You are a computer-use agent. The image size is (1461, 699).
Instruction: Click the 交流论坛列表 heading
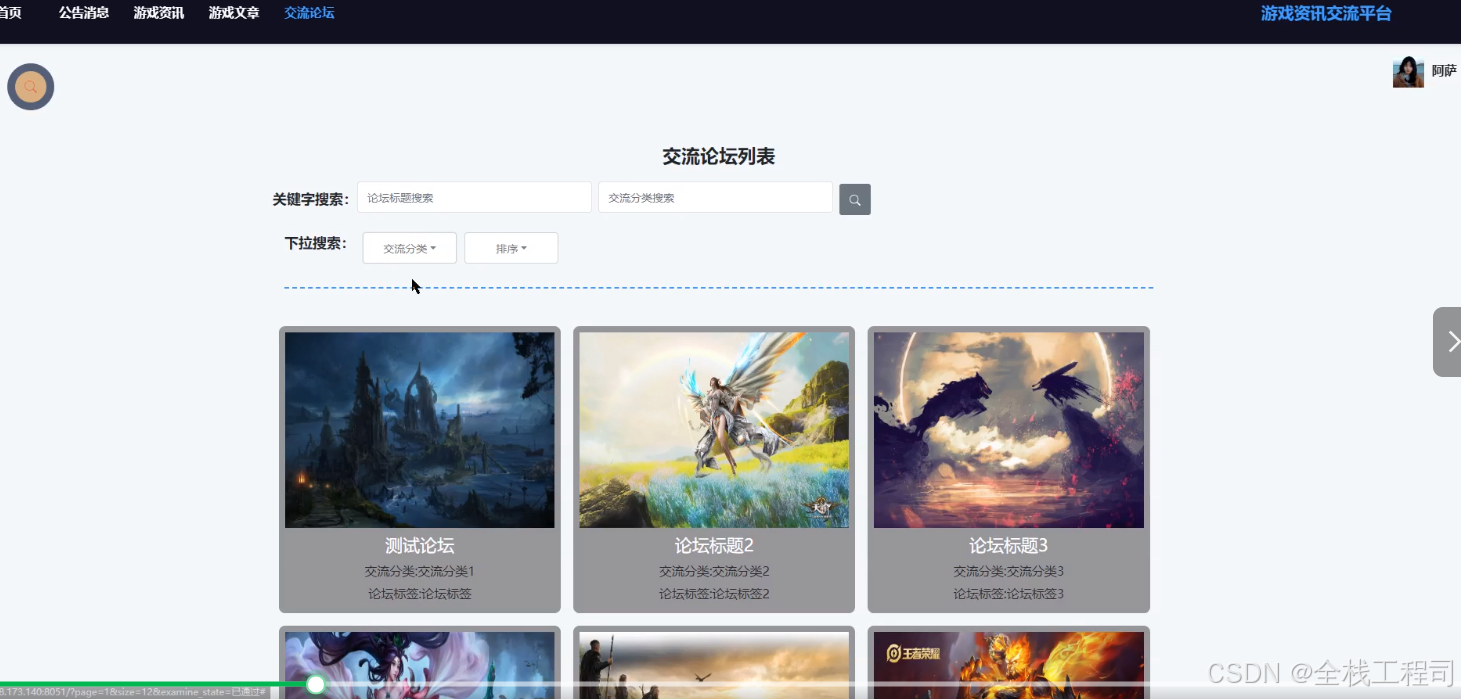[719, 157]
